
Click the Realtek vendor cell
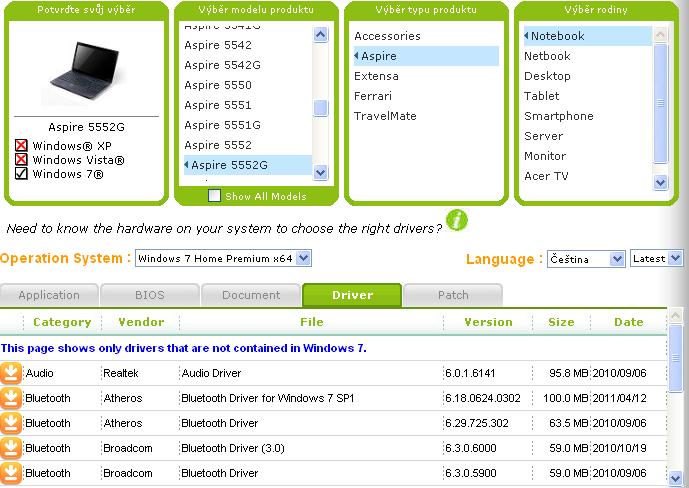tap(120, 373)
